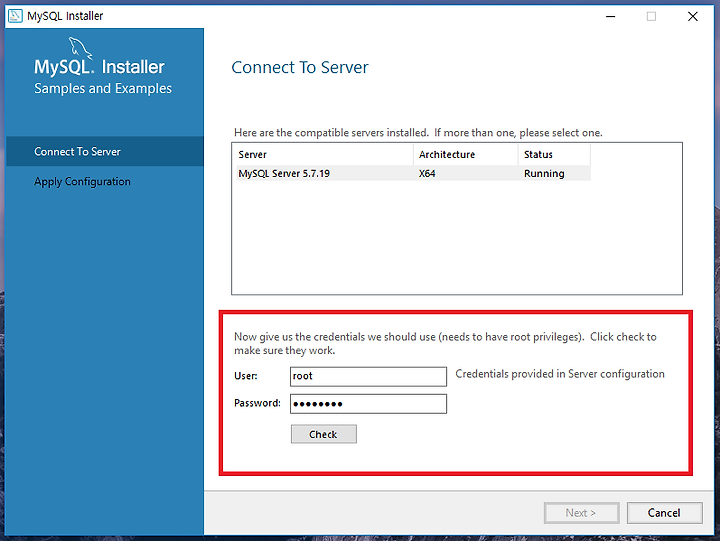Click the Connect To Server page heading
This screenshot has height=541, width=720.
coord(300,68)
